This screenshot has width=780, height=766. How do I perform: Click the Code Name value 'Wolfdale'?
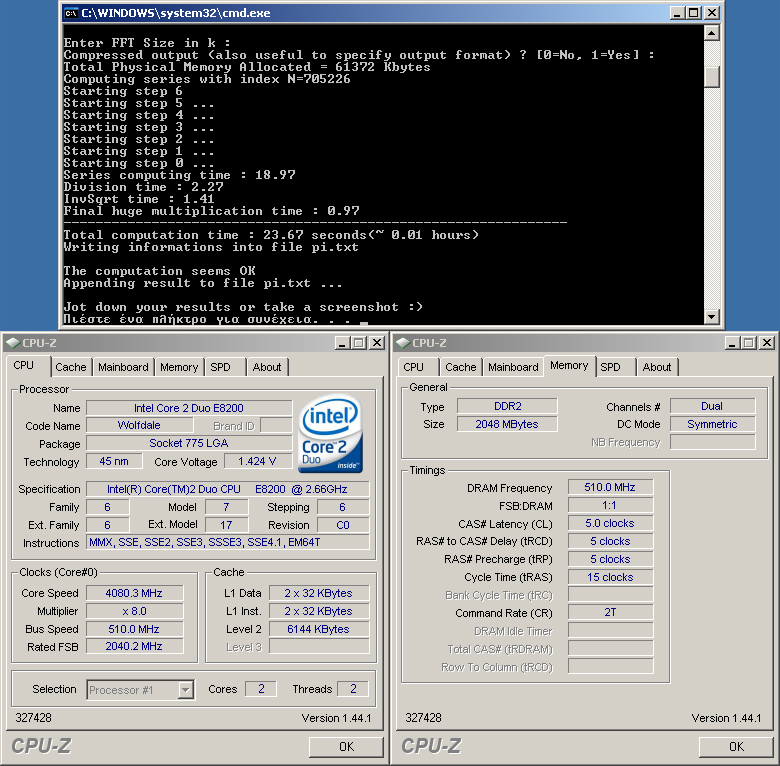coord(139,425)
